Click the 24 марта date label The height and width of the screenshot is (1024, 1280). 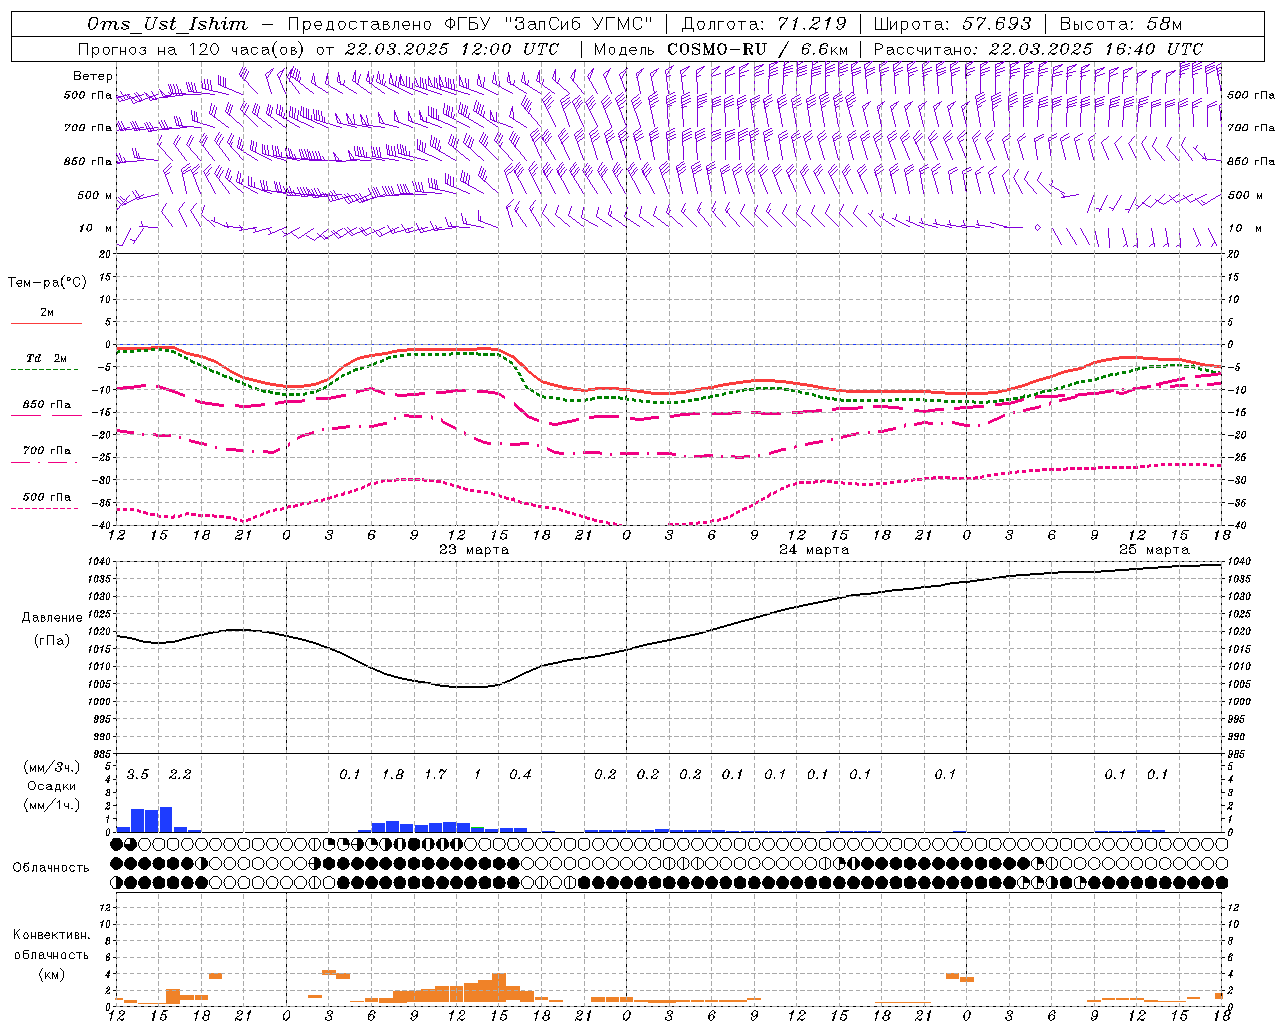tap(814, 549)
